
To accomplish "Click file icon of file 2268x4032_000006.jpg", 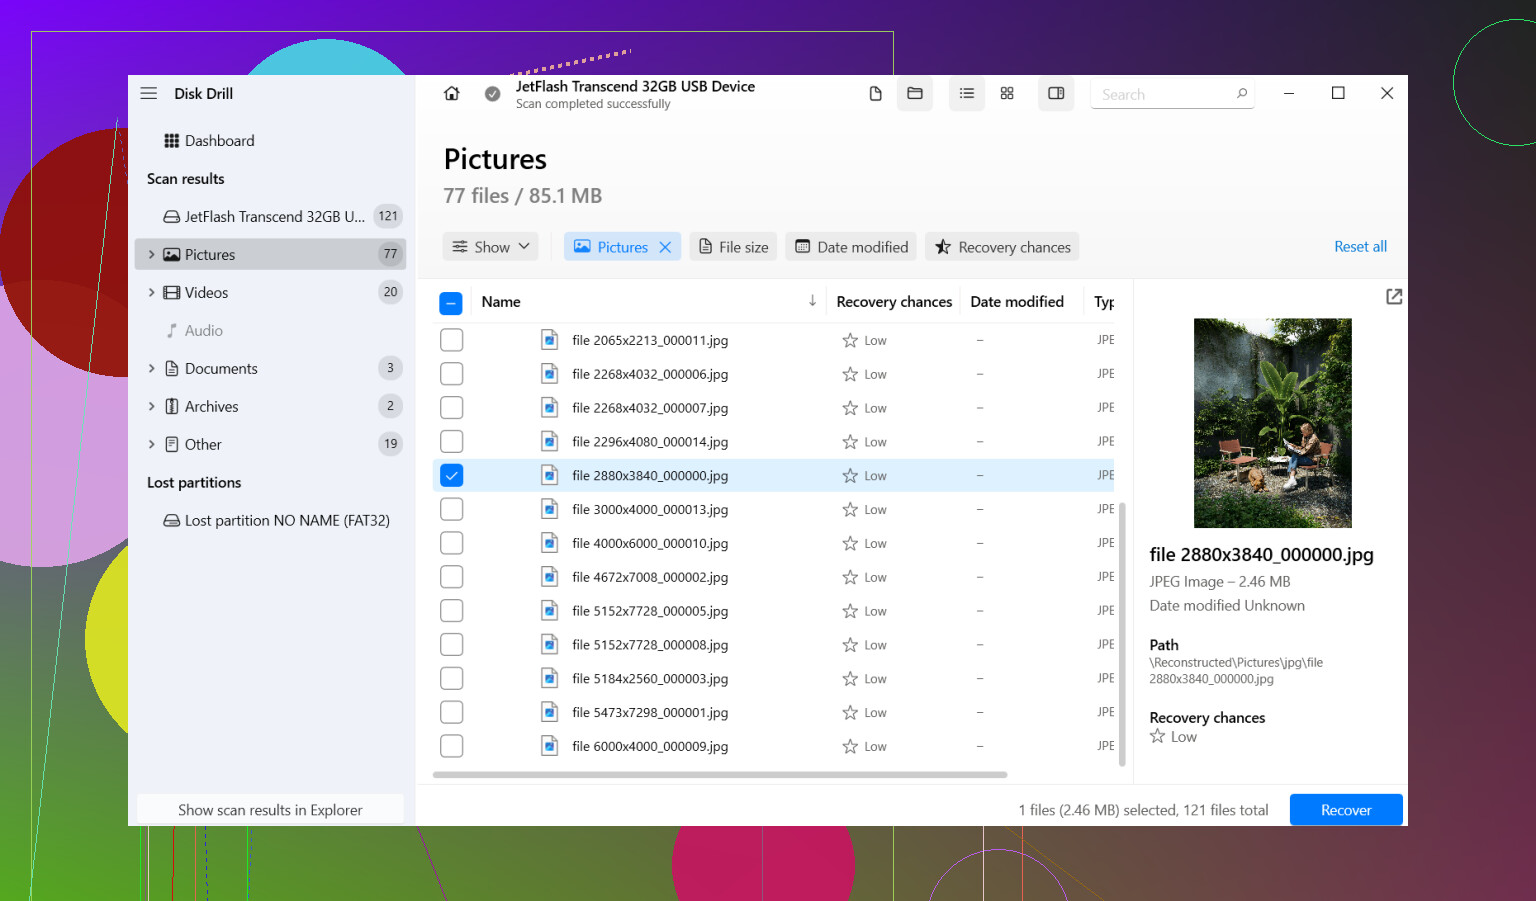I will click(x=549, y=374).
